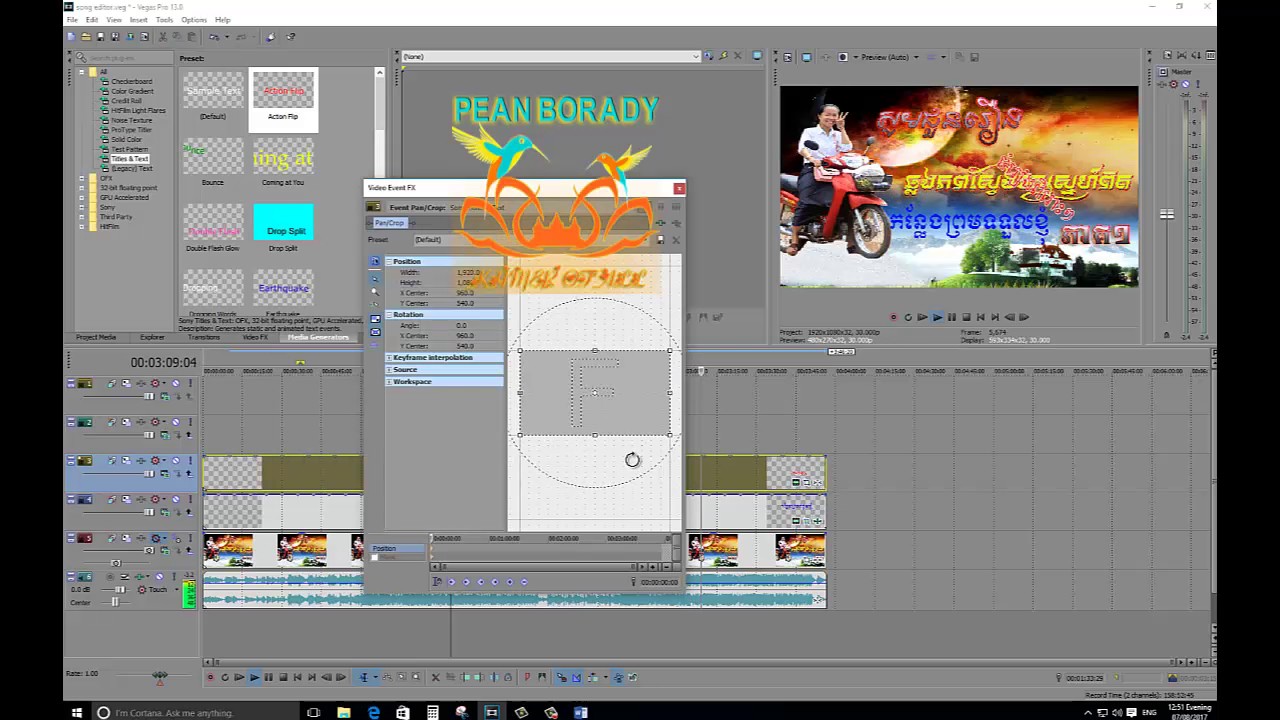Expand the Sony plug-in folder
The height and width of the screenshot is (720, 1280).
click(x=82, y=207)
